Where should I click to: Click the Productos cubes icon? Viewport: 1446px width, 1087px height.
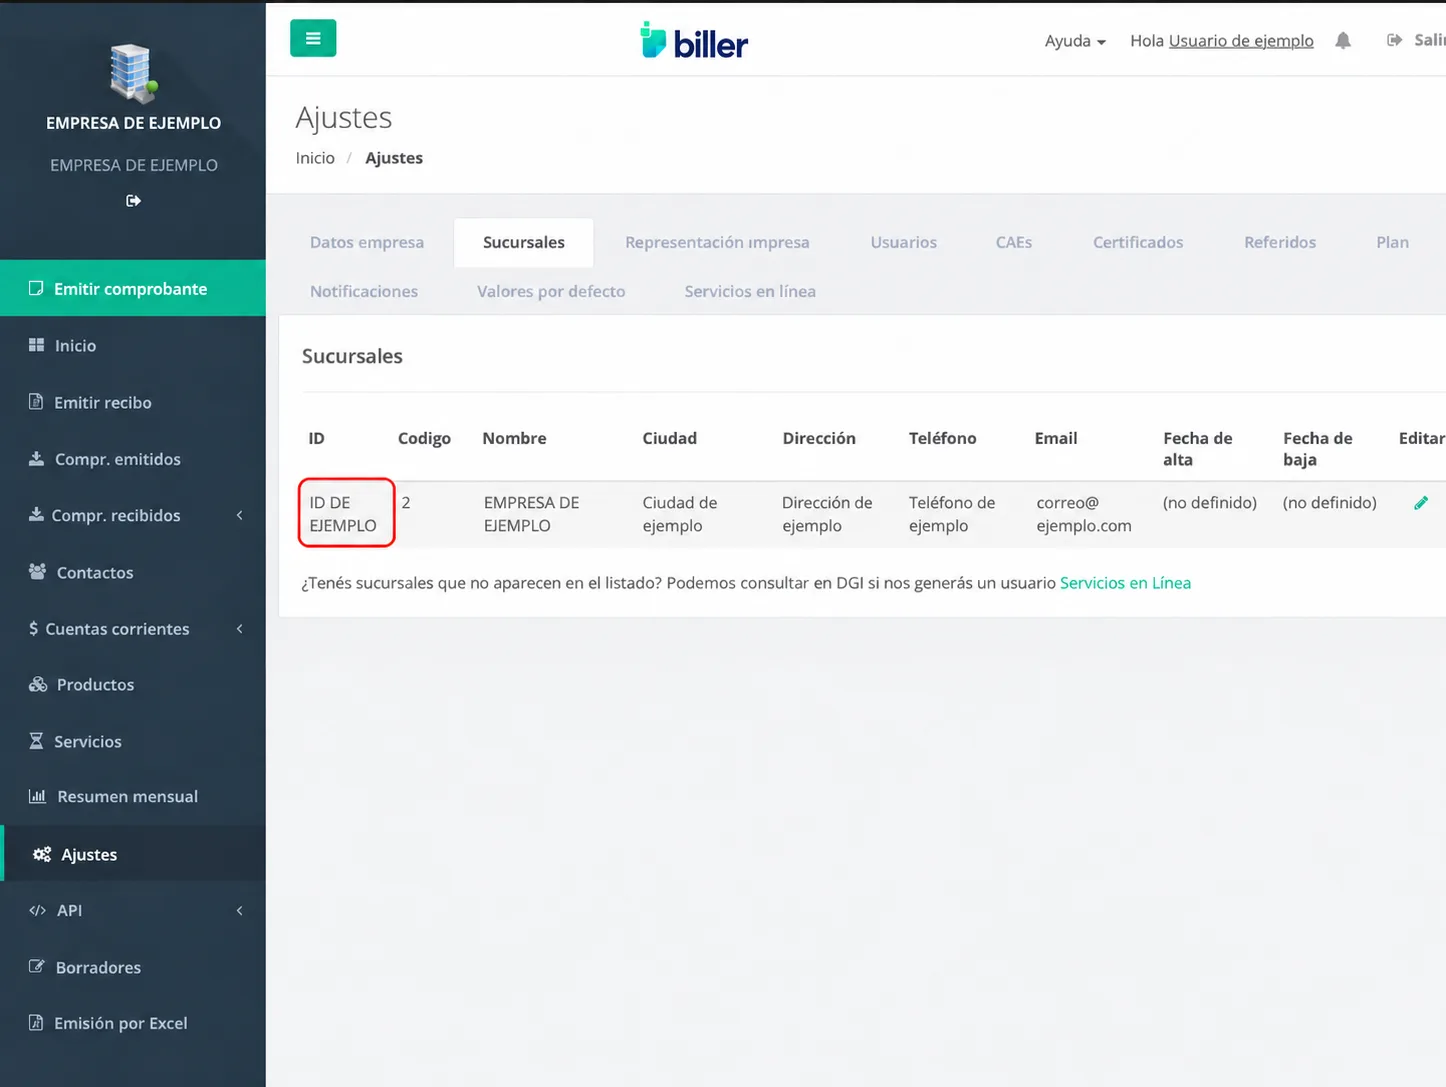[x=38, y=685]
